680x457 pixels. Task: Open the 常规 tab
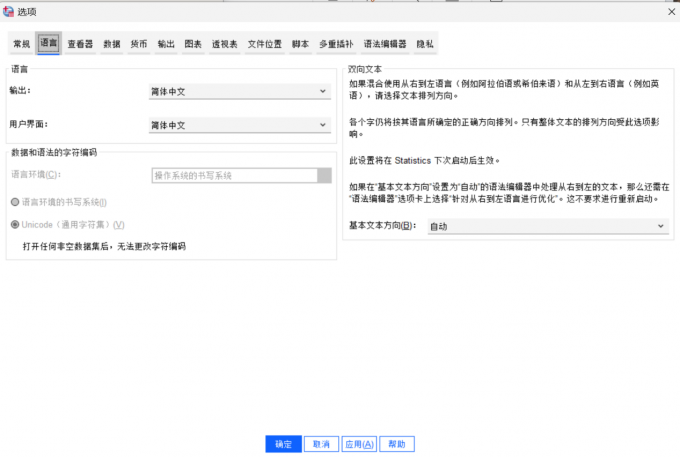click(x=22, y=44)
